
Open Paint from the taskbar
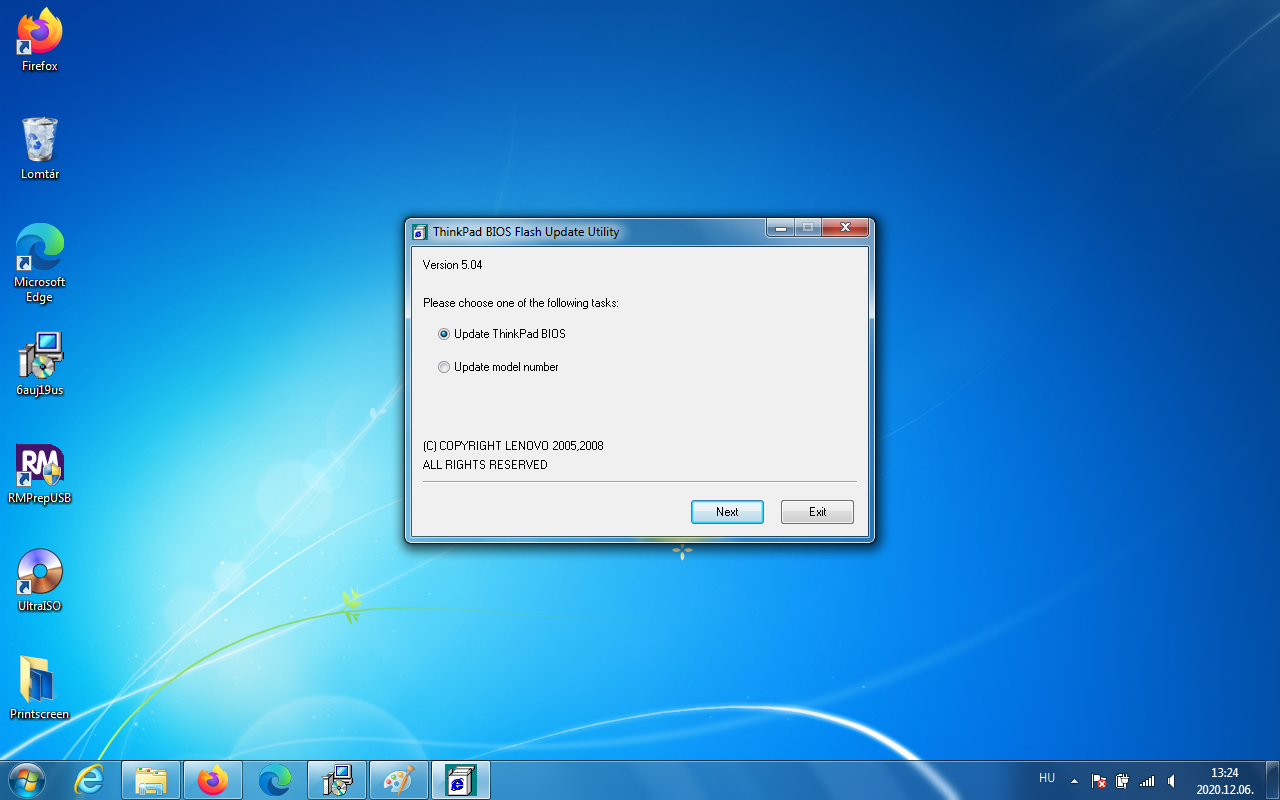[x=399, y=780]
